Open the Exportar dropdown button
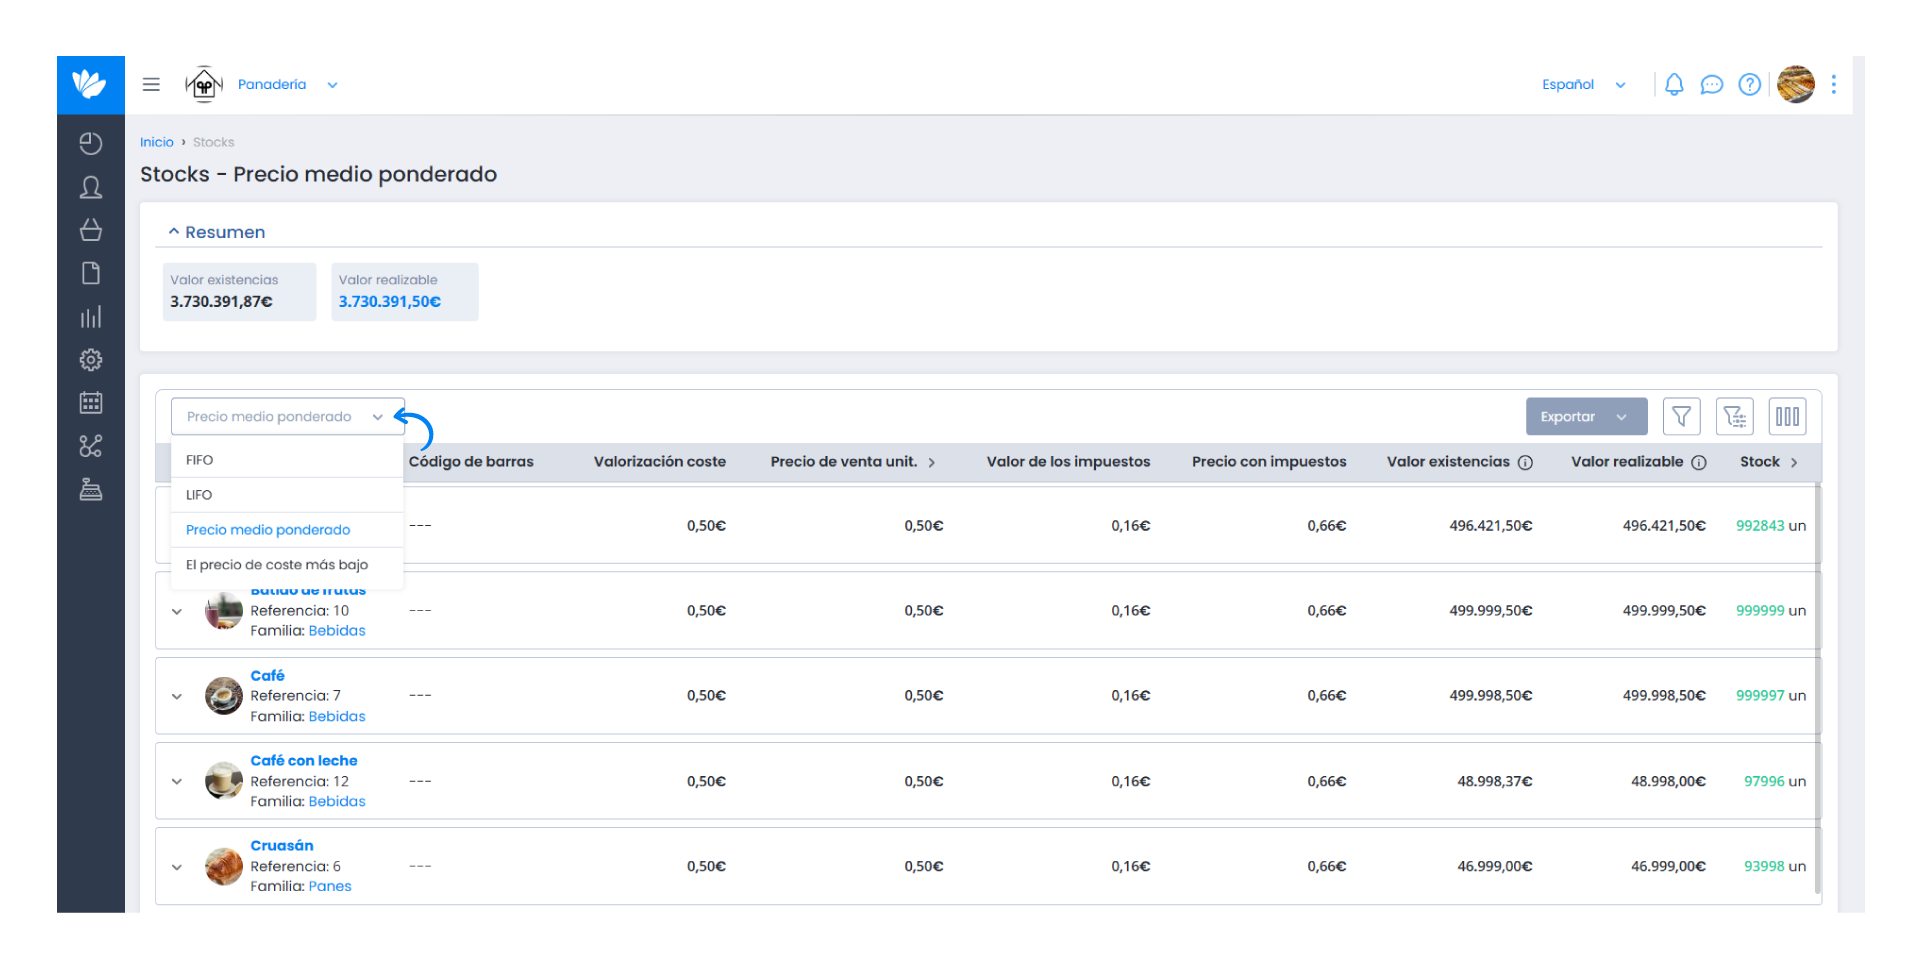 point(1586,416)
